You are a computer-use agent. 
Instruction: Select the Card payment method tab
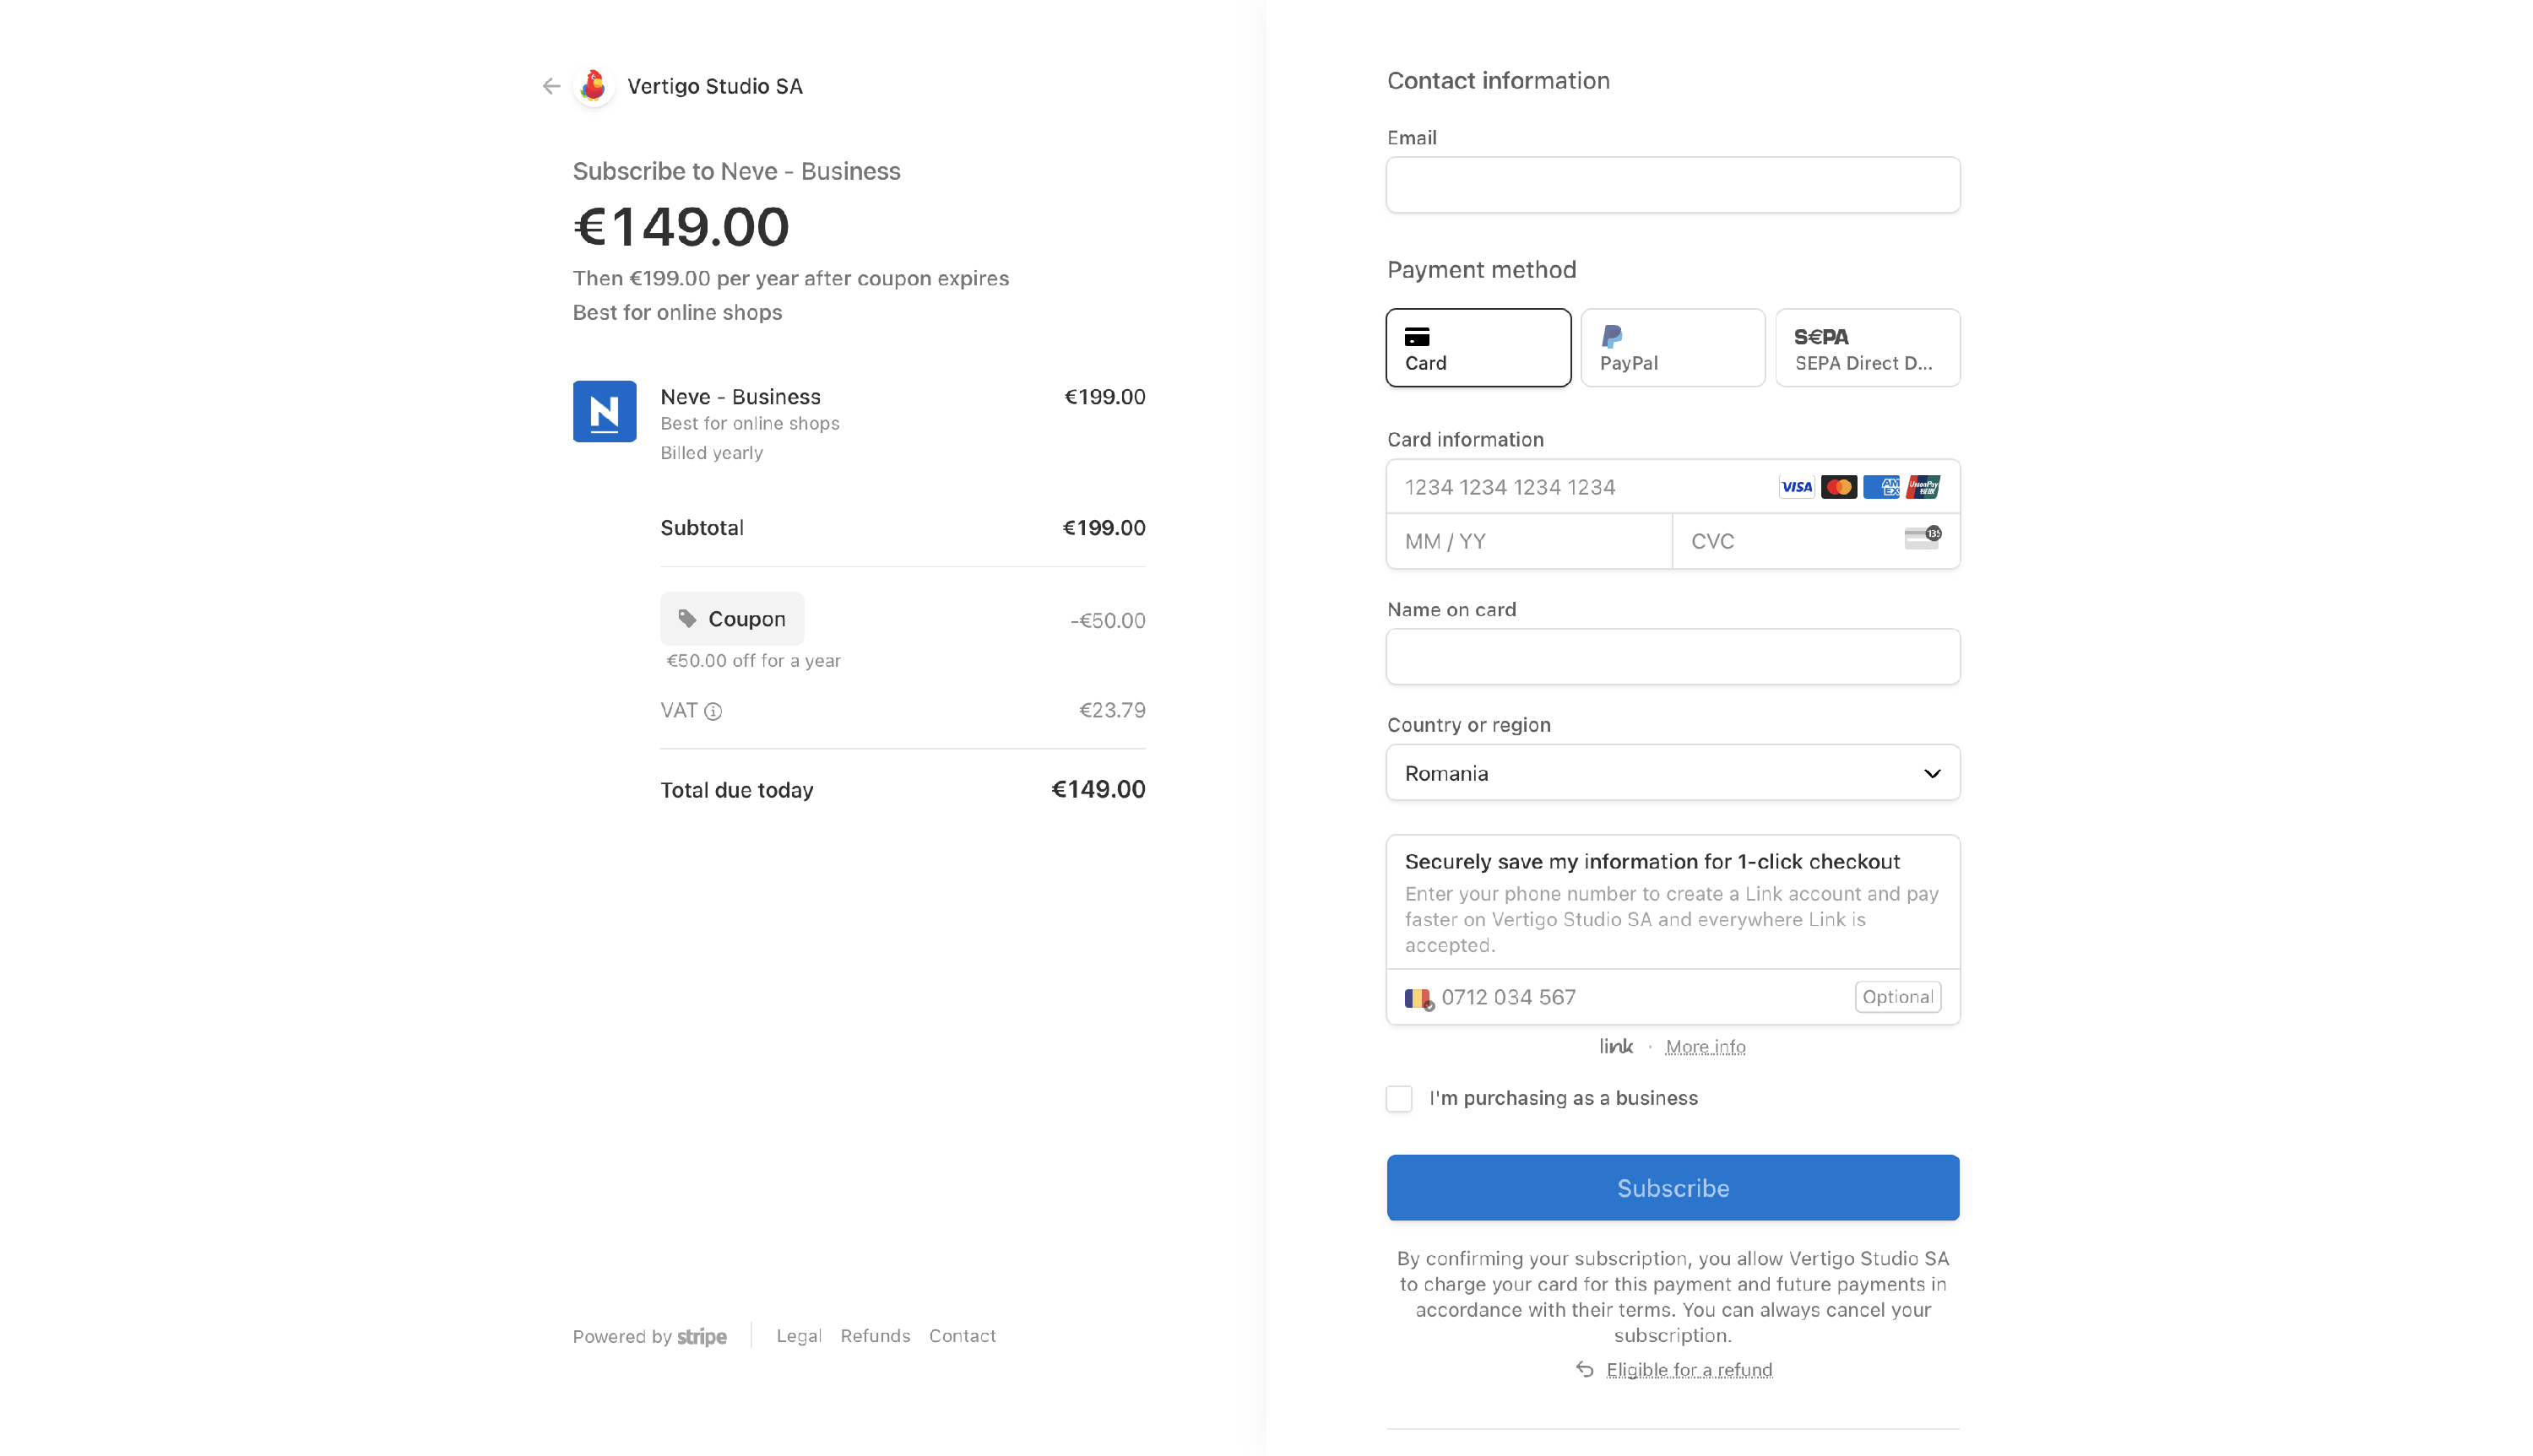point(1478,348)
